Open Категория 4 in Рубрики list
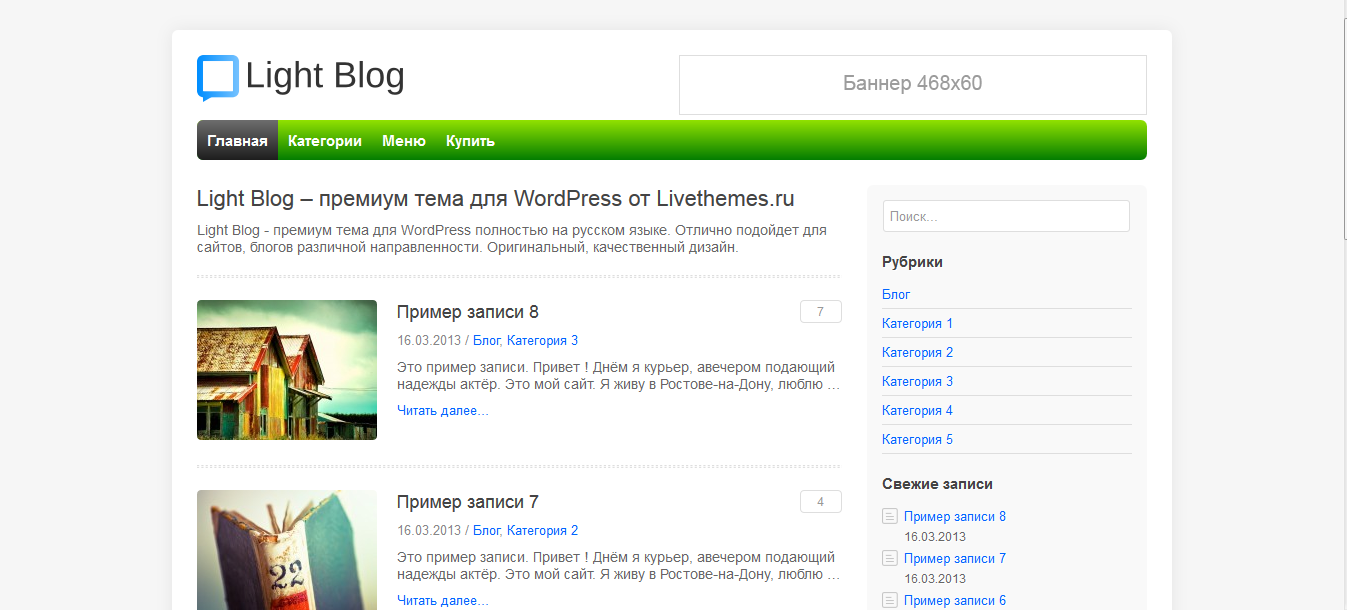This screenshot has height=610, width=1347. coord(917,410)
